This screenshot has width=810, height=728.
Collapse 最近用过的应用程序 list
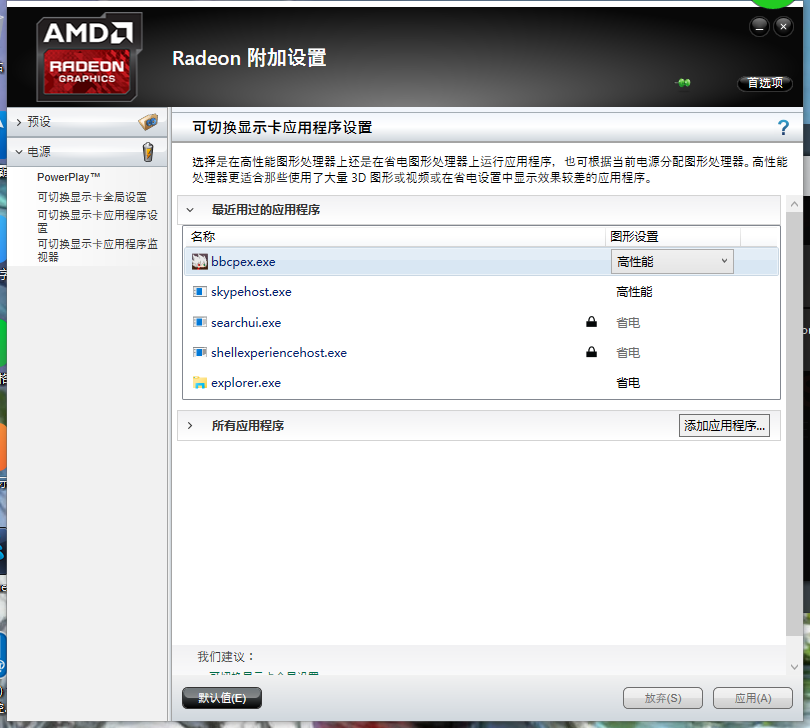190,210
